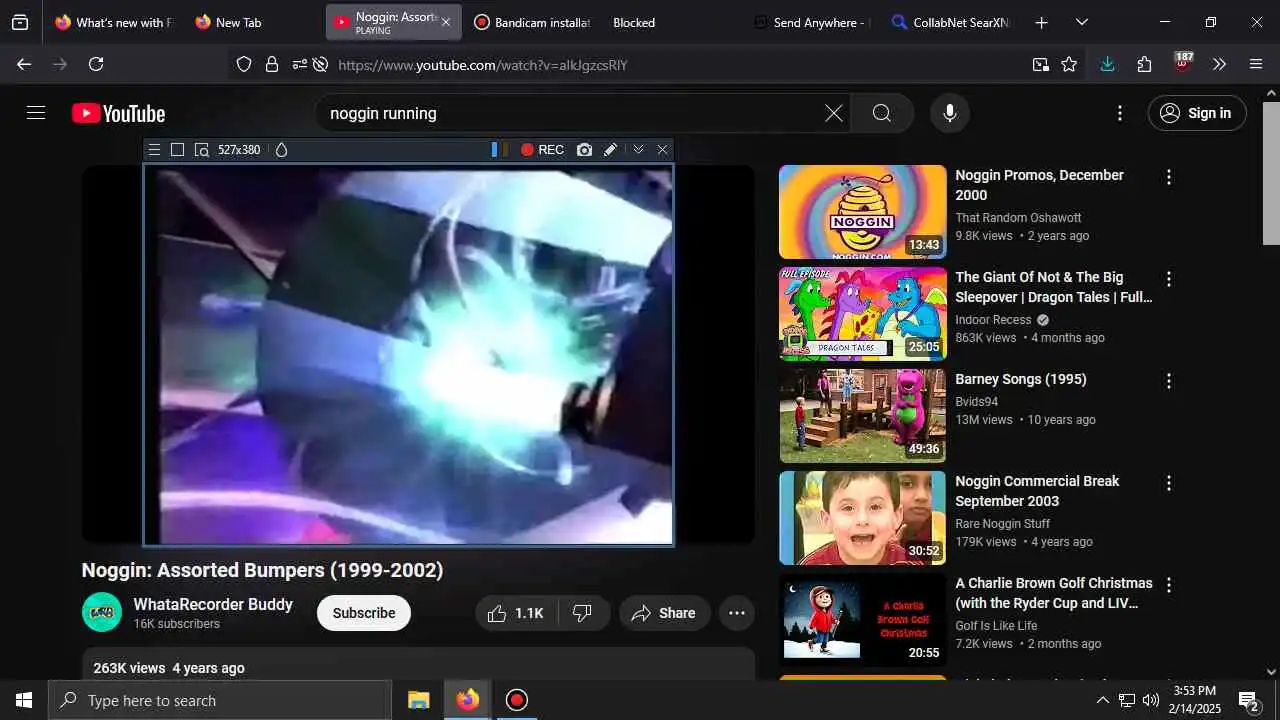1280x720 pixels.
Task: Open options for Barney Songs video
Action: (1168, 381)
